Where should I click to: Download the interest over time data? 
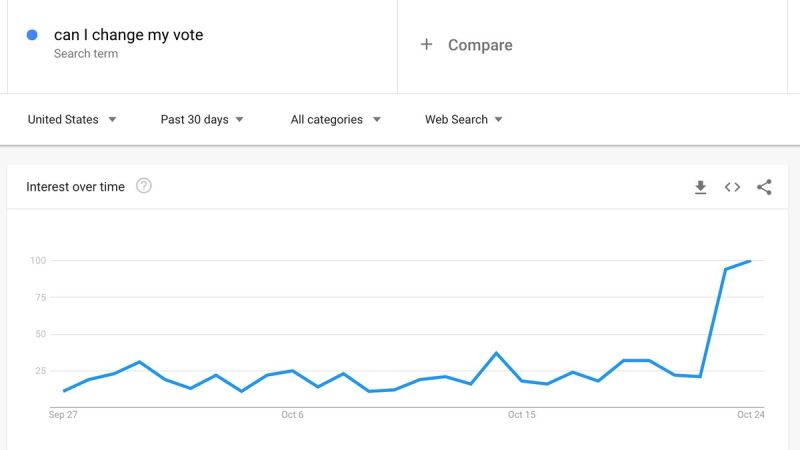[x=701, y=187]
